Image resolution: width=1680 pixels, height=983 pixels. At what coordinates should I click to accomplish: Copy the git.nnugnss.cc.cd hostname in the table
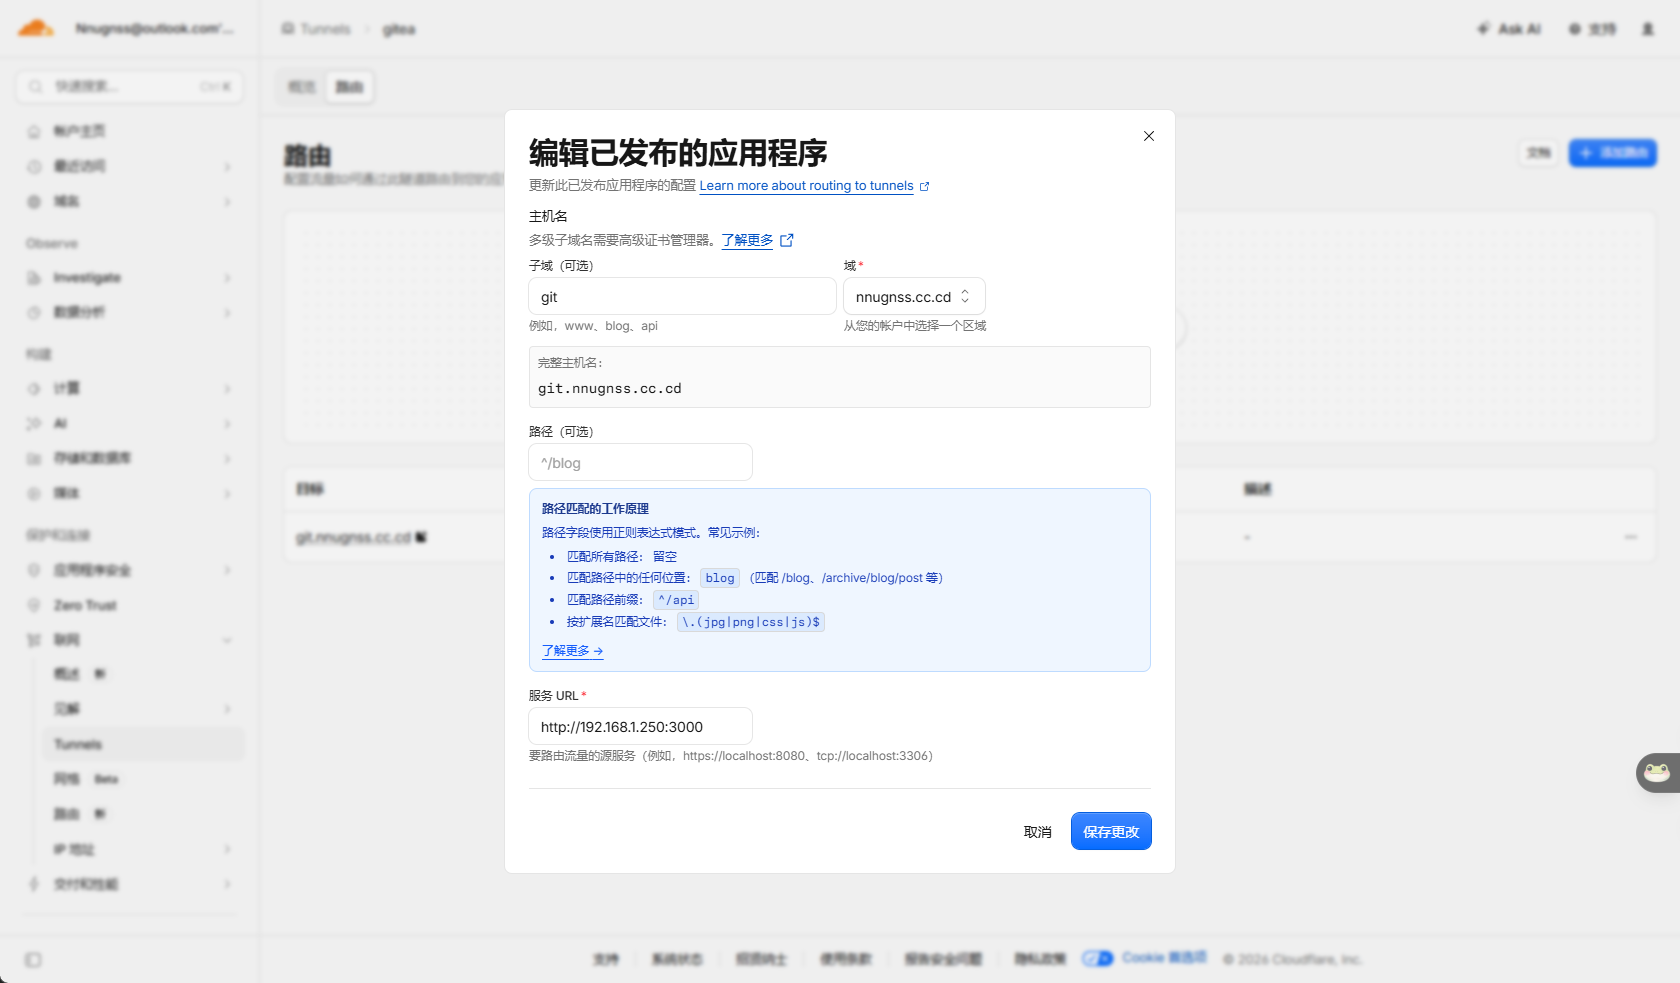(x=421, y=537)
